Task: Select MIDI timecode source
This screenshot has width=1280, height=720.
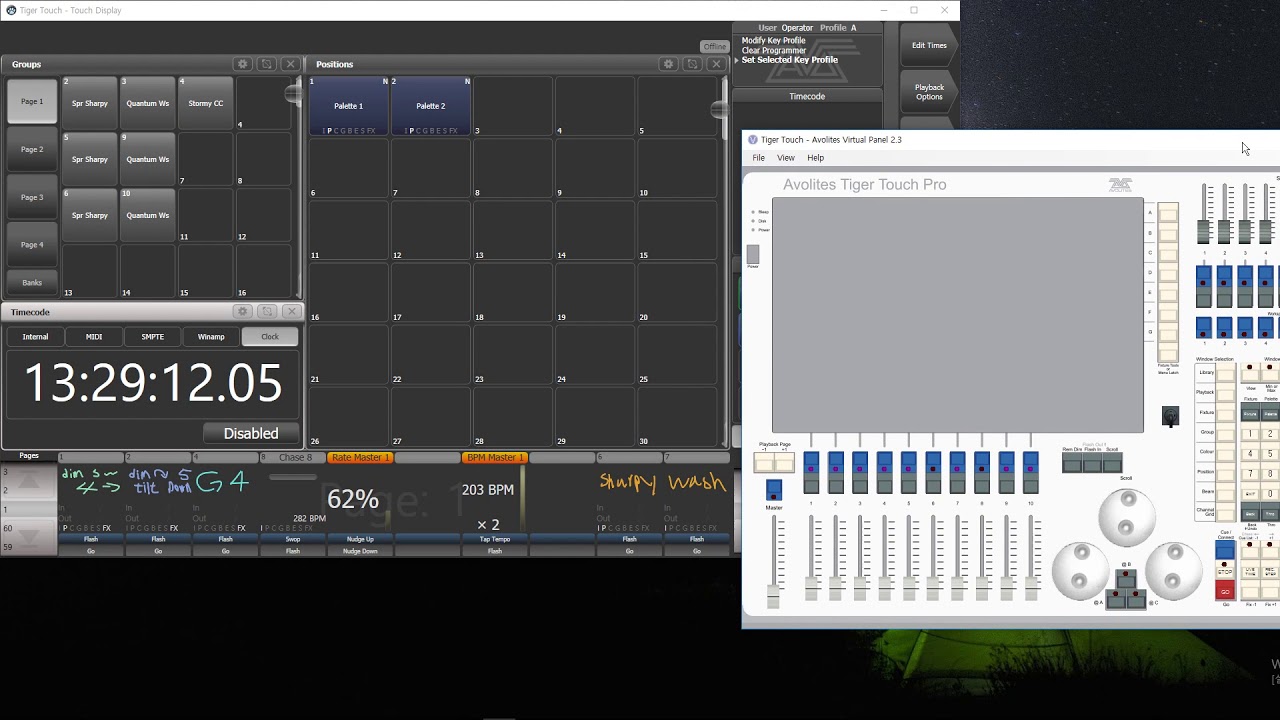Action: coord(94,337)
